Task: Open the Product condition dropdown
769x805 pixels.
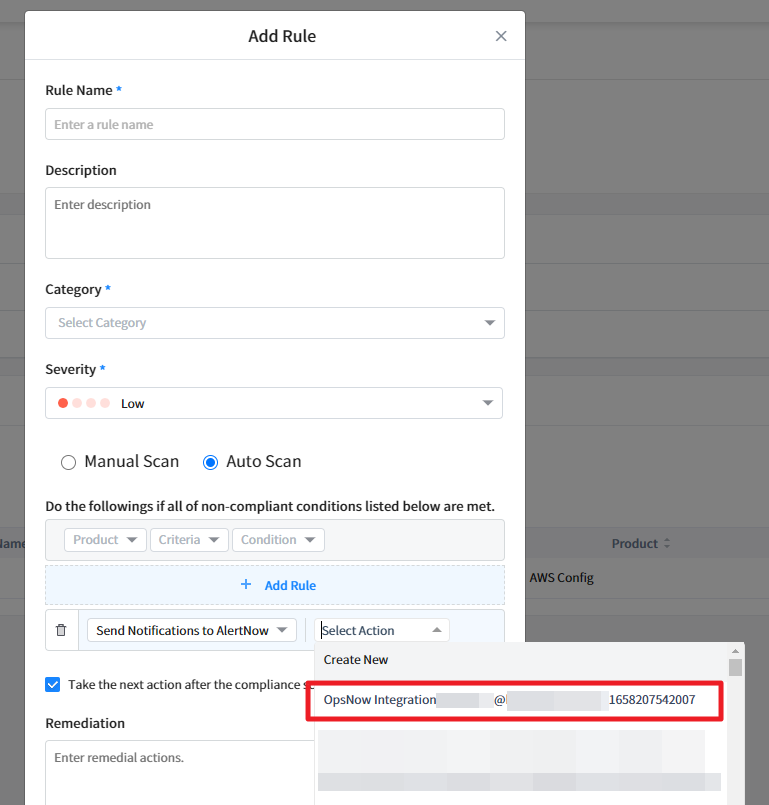Action: 105,540
